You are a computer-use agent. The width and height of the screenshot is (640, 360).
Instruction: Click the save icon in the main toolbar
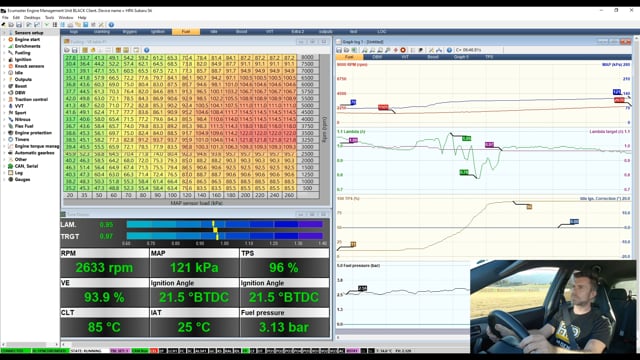19,25
